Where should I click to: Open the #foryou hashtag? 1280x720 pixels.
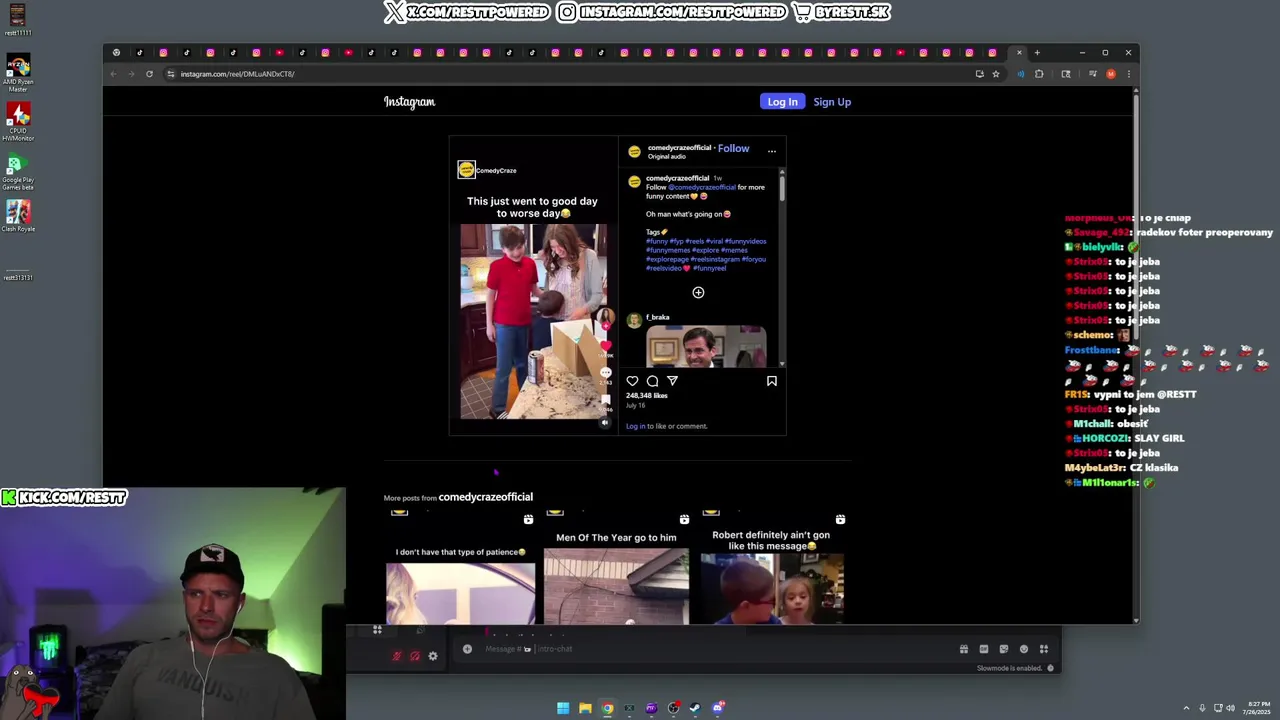pos(752,259)
